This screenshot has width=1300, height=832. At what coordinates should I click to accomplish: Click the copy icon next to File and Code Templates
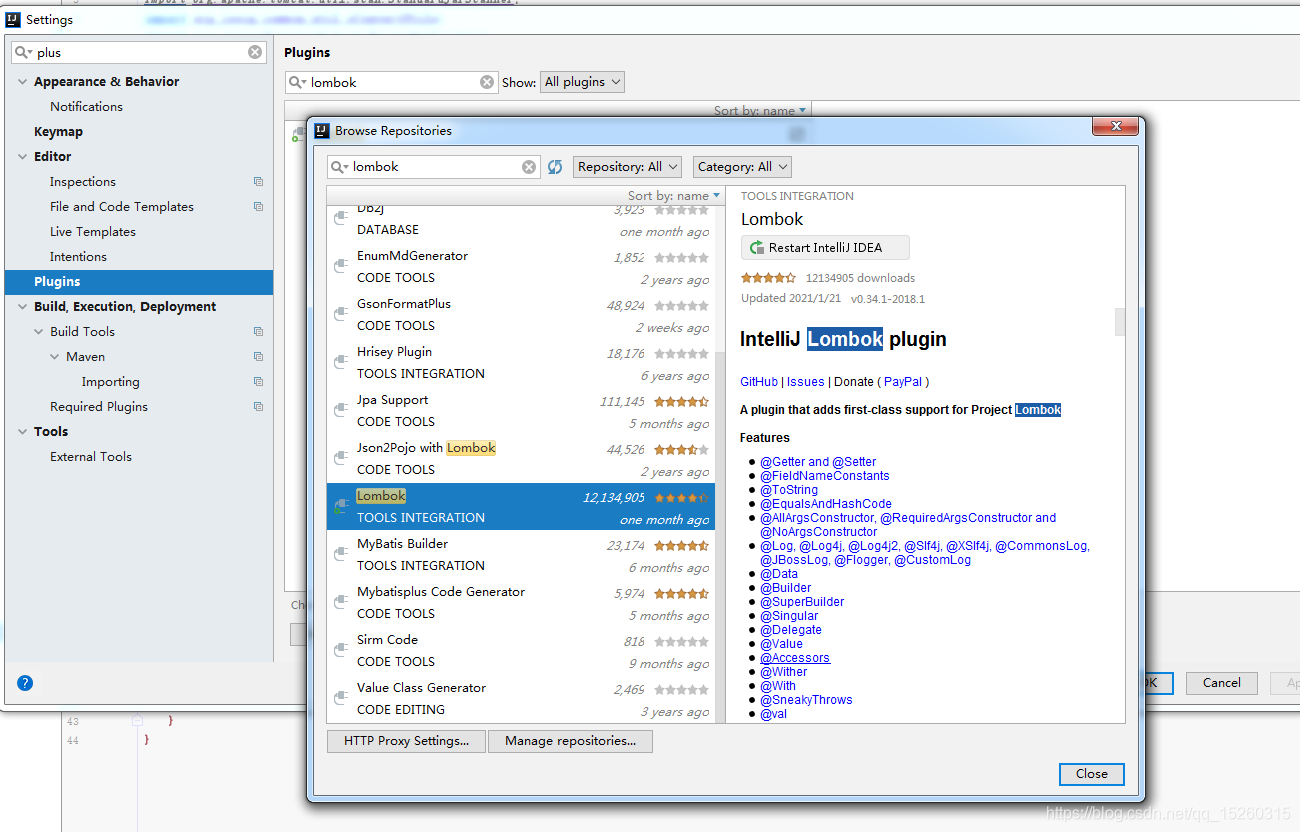click(x=258, y=207)
